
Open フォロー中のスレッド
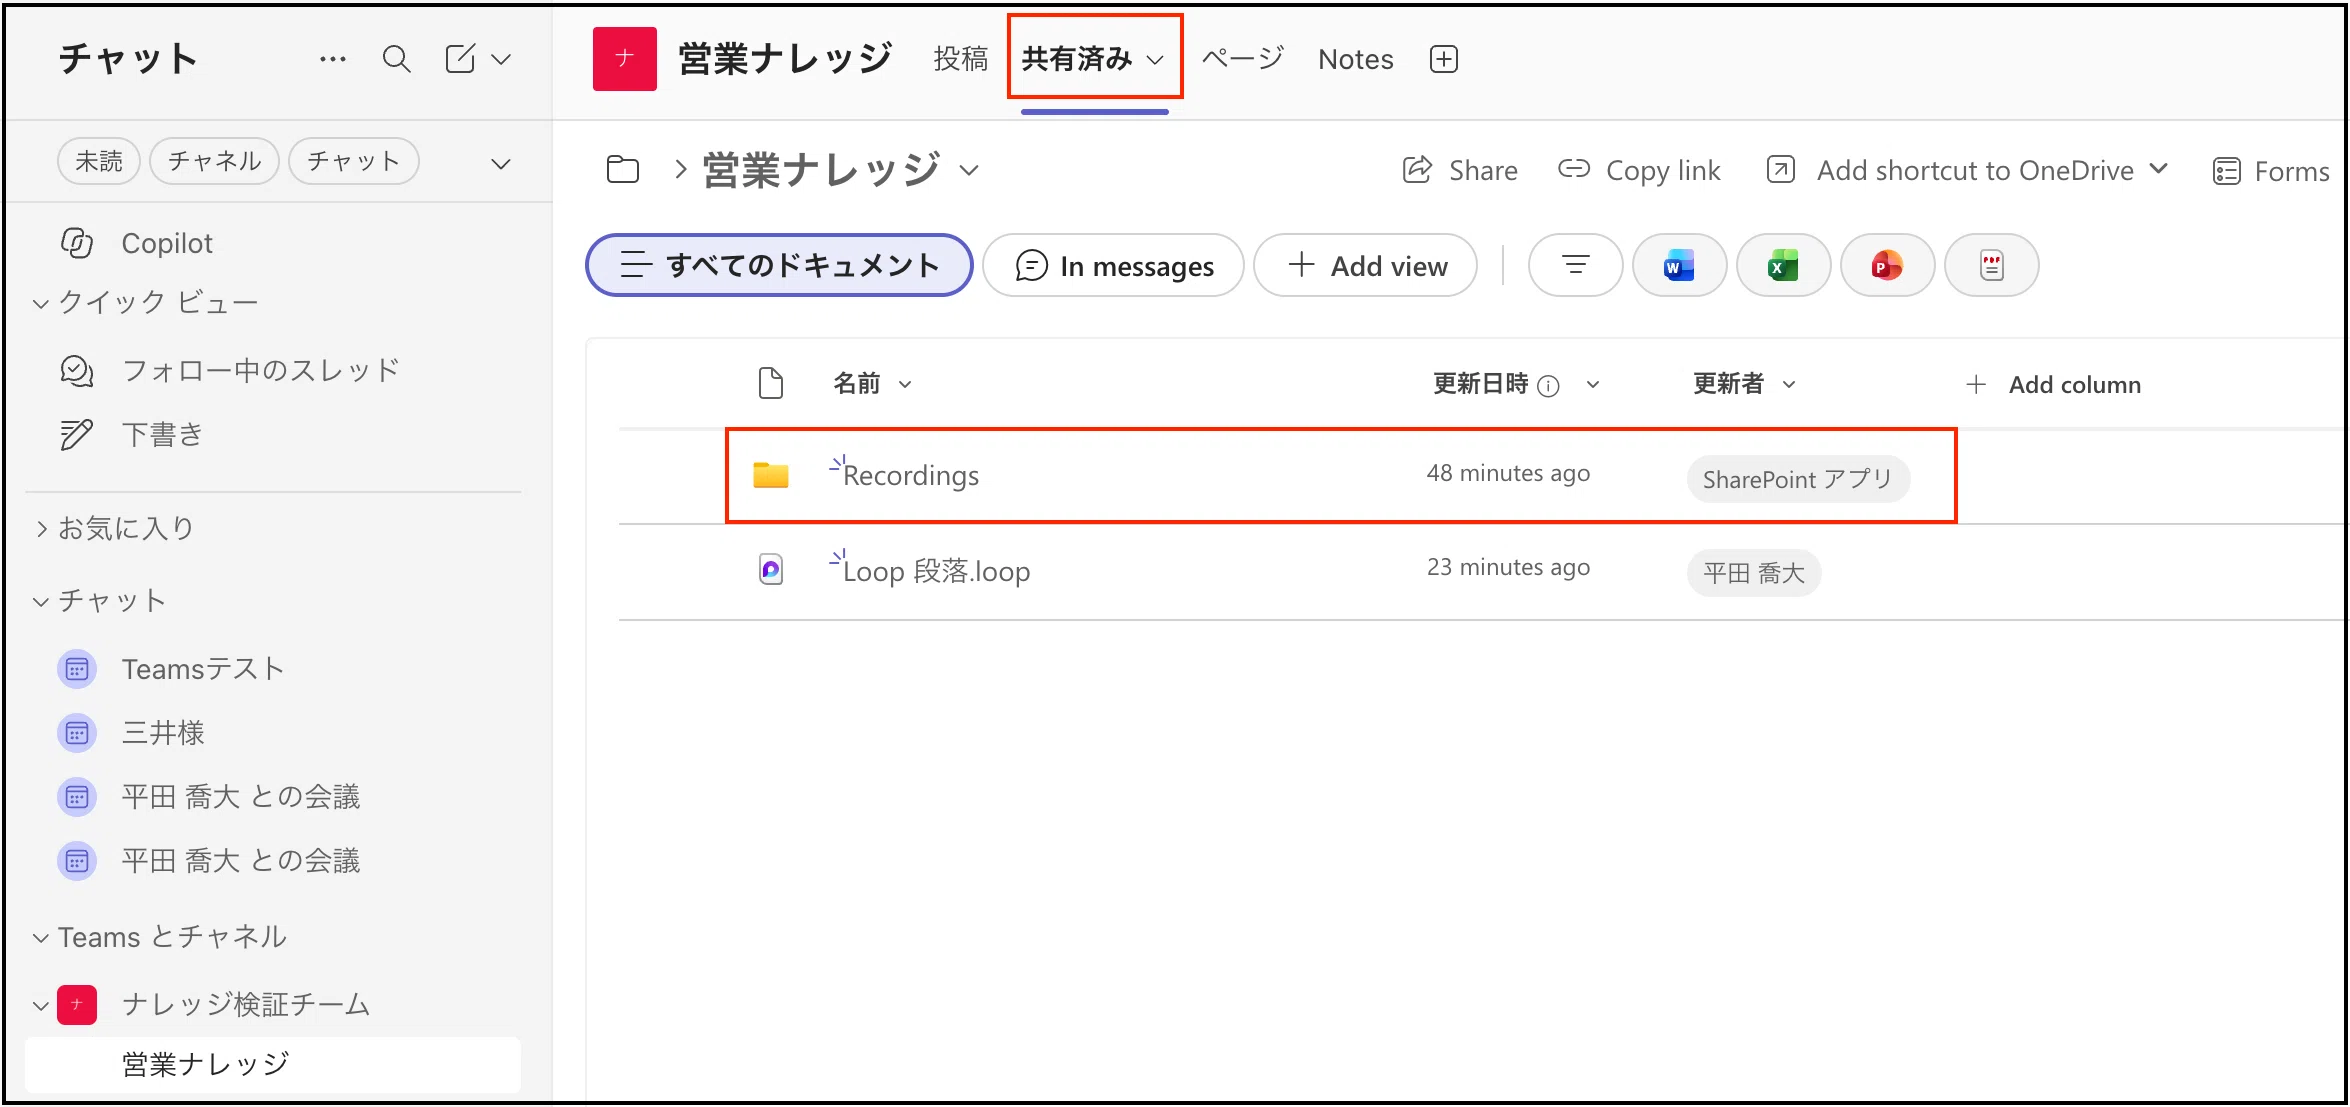point(260,370)
